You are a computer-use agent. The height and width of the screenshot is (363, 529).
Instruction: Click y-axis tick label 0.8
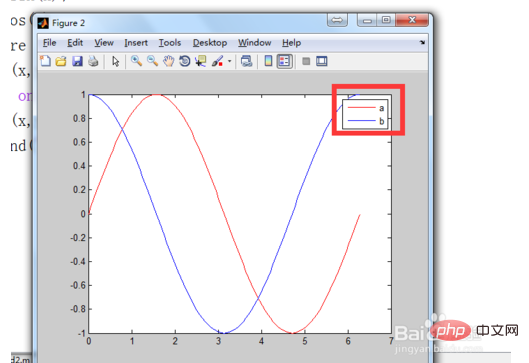click(x=79, y=118)
